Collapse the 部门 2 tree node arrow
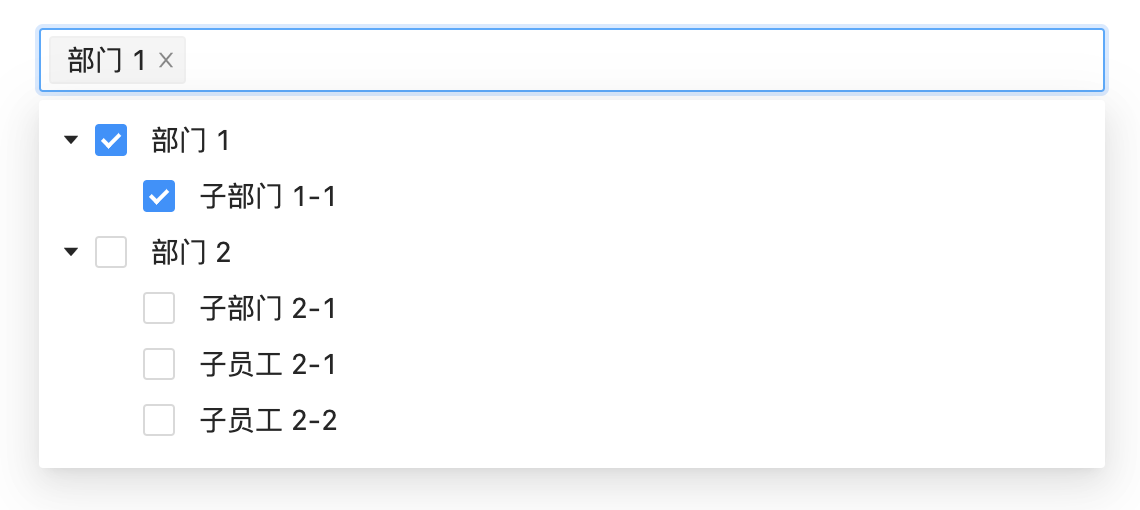 [70, 253]
